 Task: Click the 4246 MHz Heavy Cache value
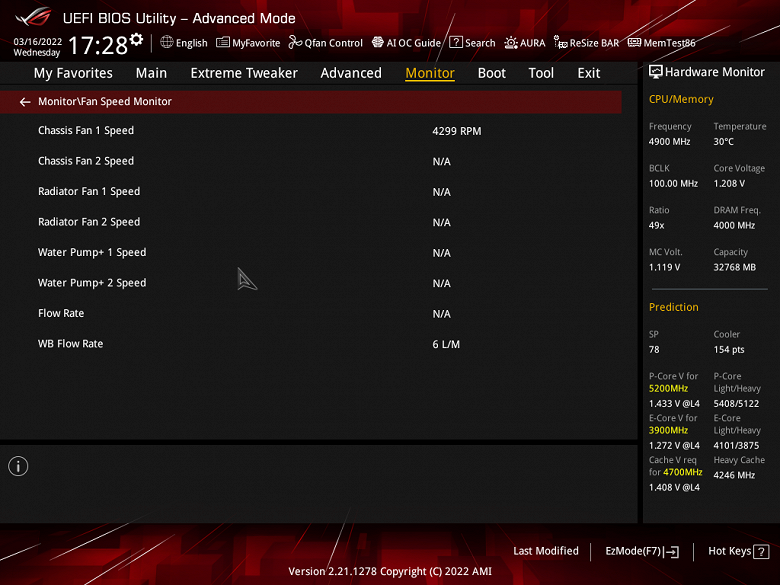[734, 475]
